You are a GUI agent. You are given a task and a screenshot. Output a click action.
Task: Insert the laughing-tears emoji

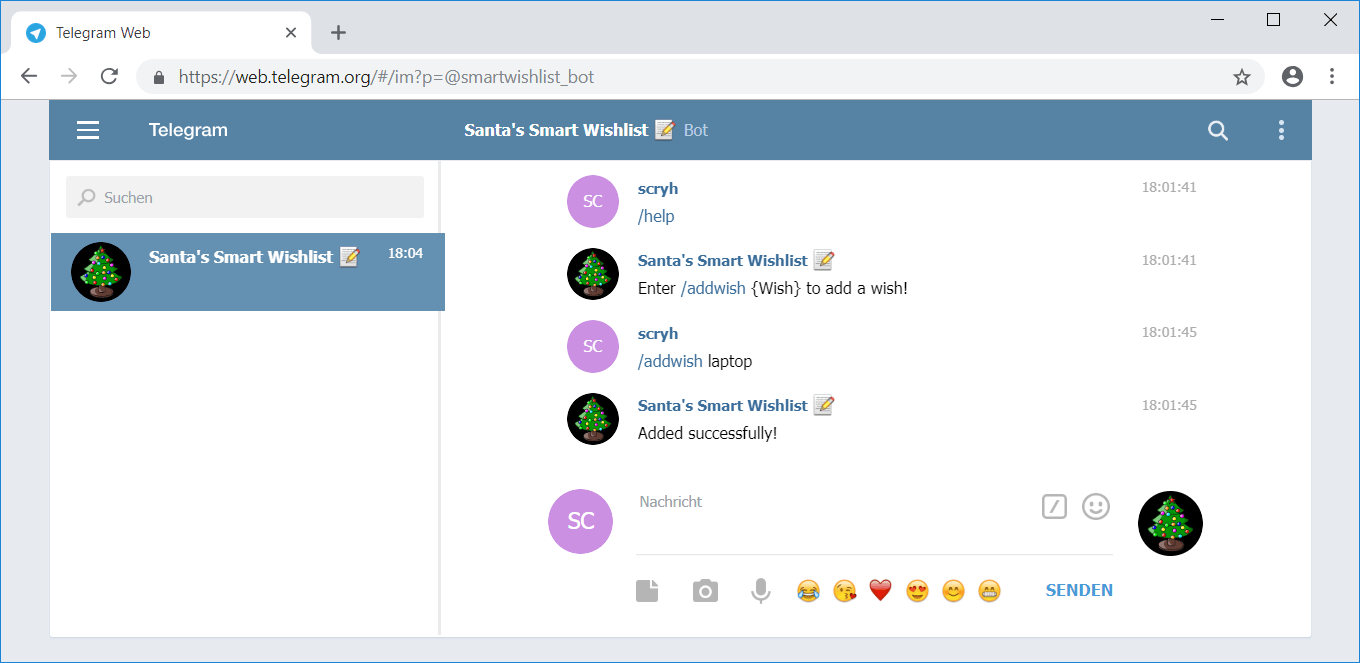pyautogui.click(x=808, y=590)
